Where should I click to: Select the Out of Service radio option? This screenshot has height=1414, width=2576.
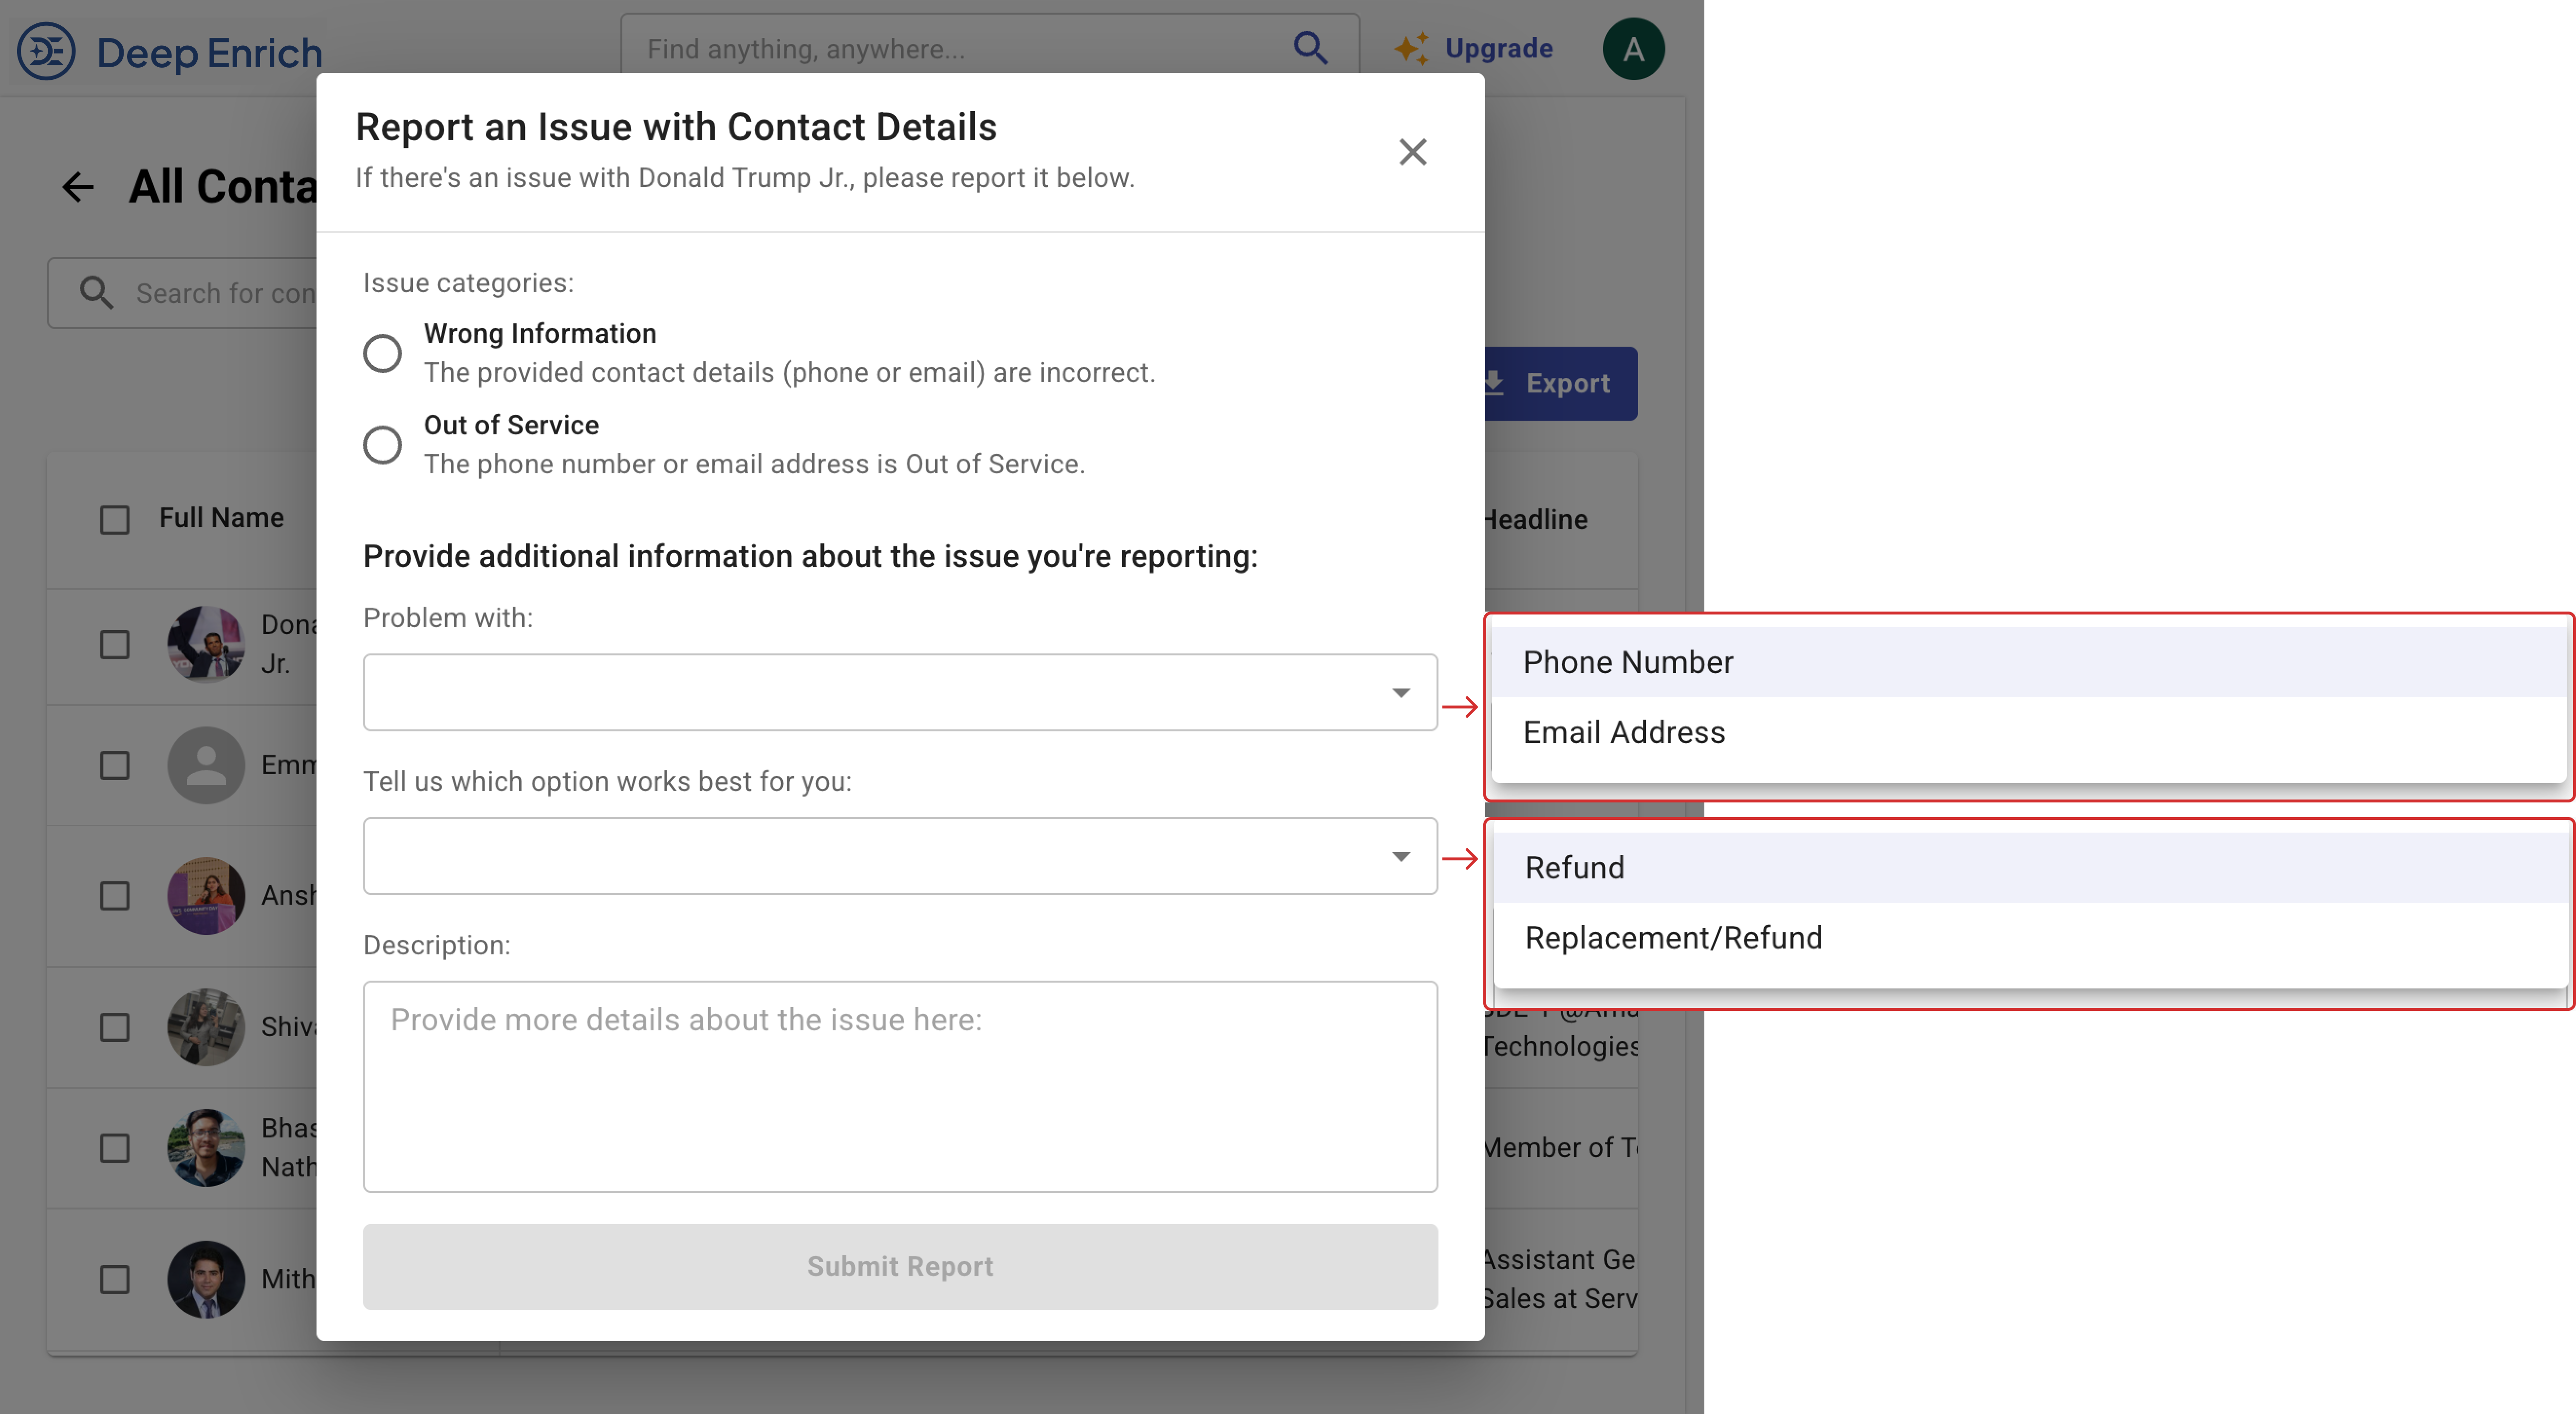click(x=382, y=445)
